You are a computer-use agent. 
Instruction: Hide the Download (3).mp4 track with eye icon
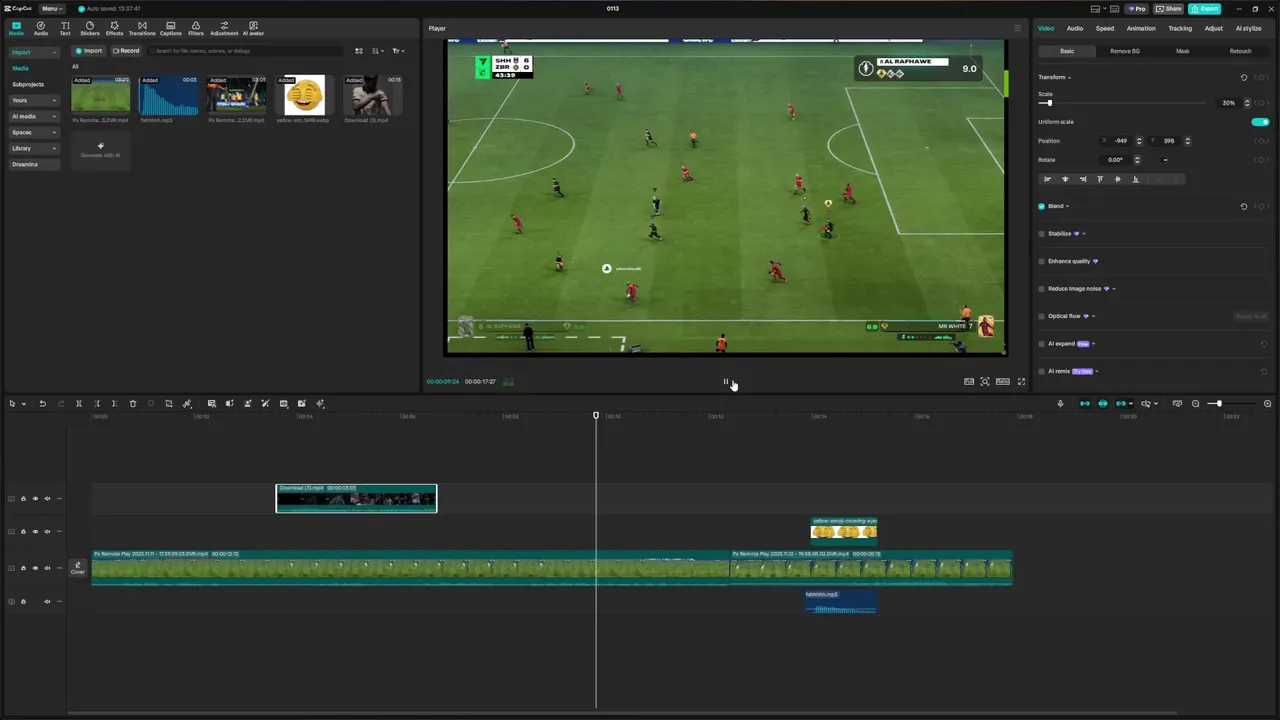[x=35, y=498]
